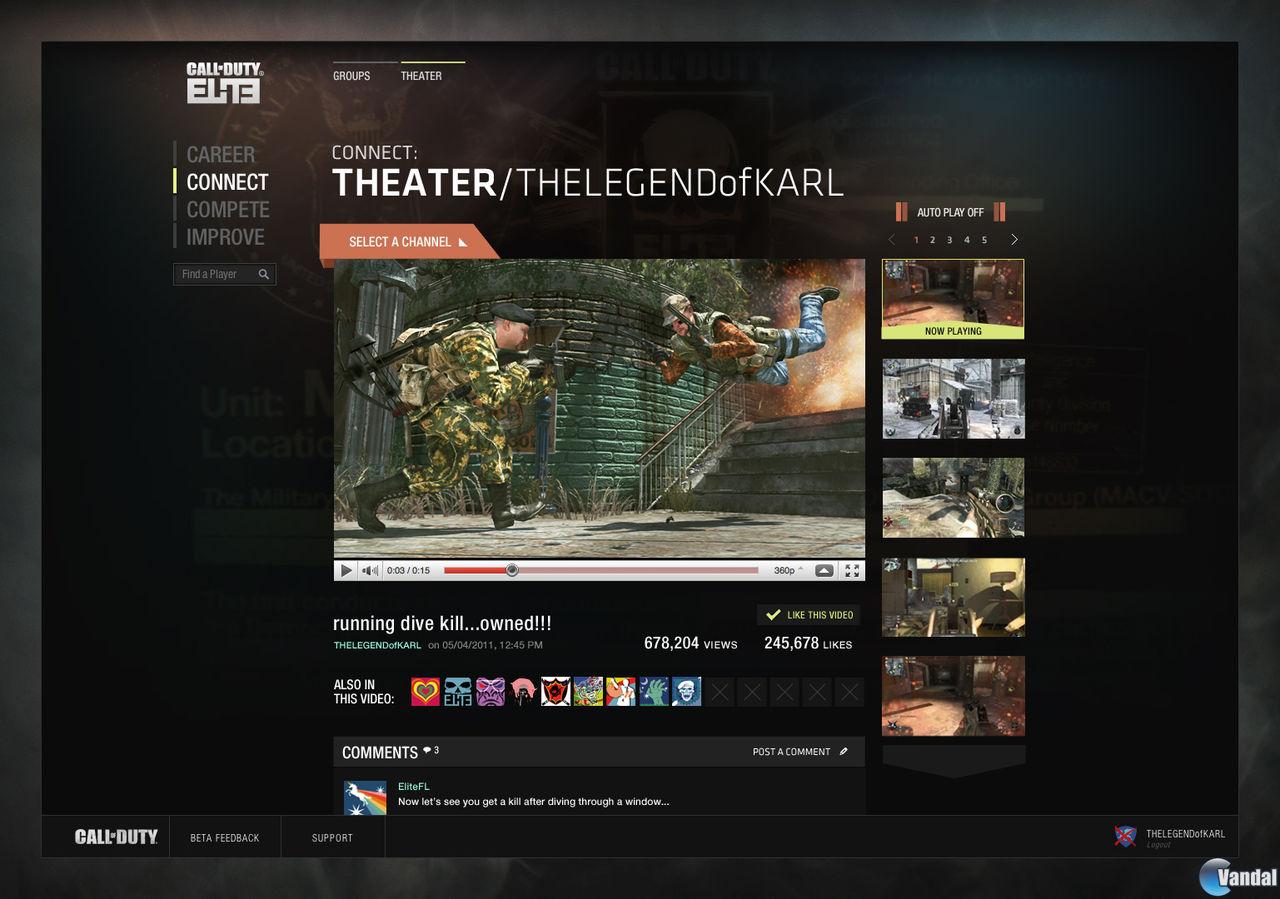
Task: Click the player search magnifier icon
Action: (x=264, y=274)
